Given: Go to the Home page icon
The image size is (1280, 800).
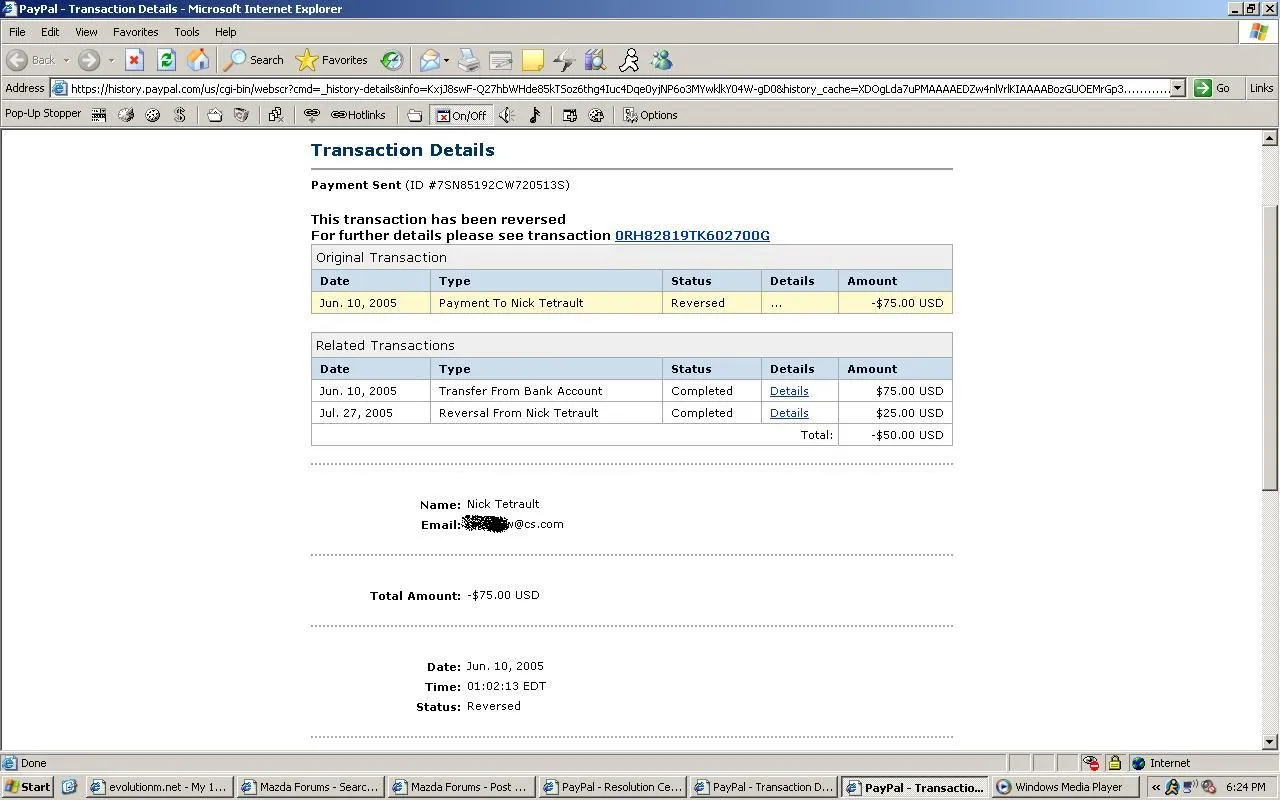Looking at the screenshot, I should tap(198, 60).
